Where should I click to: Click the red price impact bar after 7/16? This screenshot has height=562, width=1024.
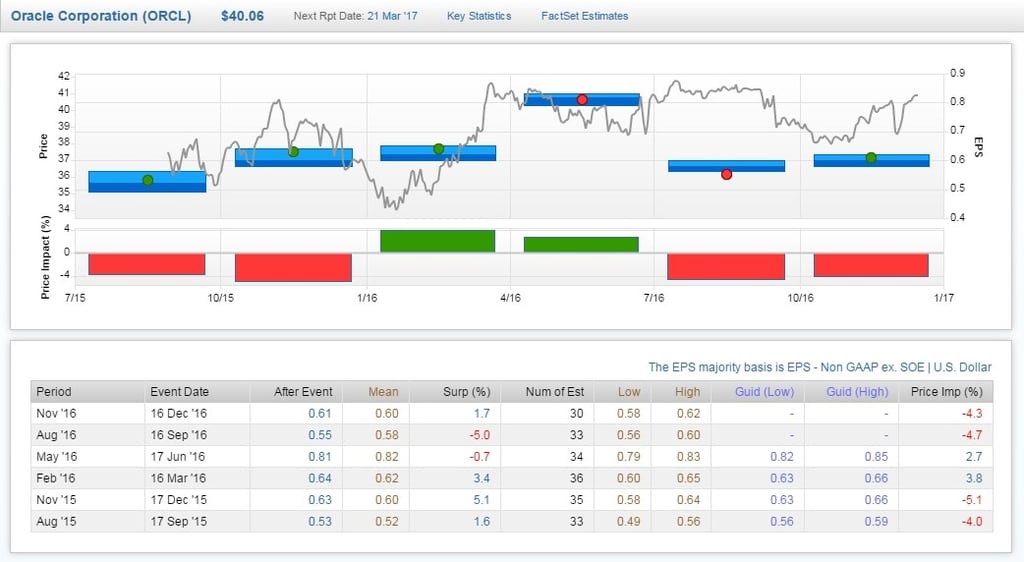click(726, 266)
